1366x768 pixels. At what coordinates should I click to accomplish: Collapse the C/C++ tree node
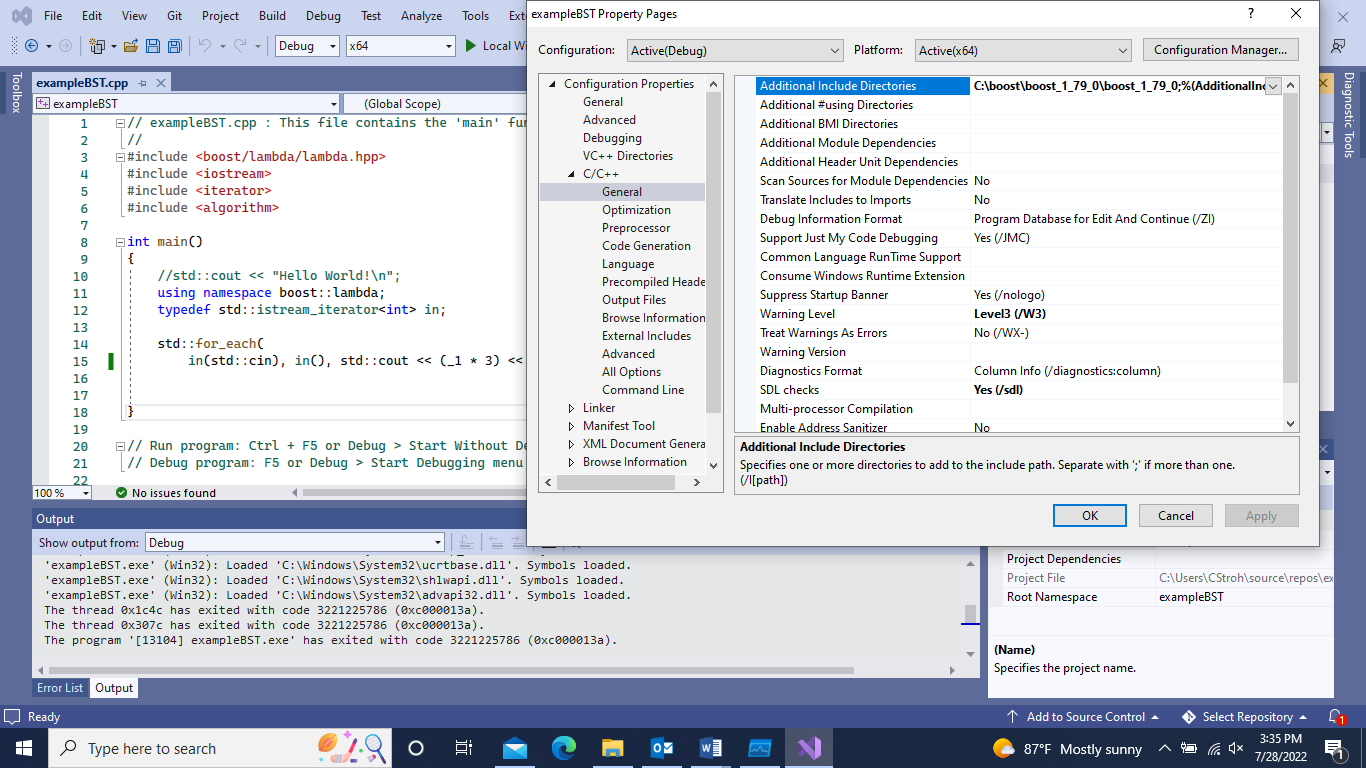[571, 174]
